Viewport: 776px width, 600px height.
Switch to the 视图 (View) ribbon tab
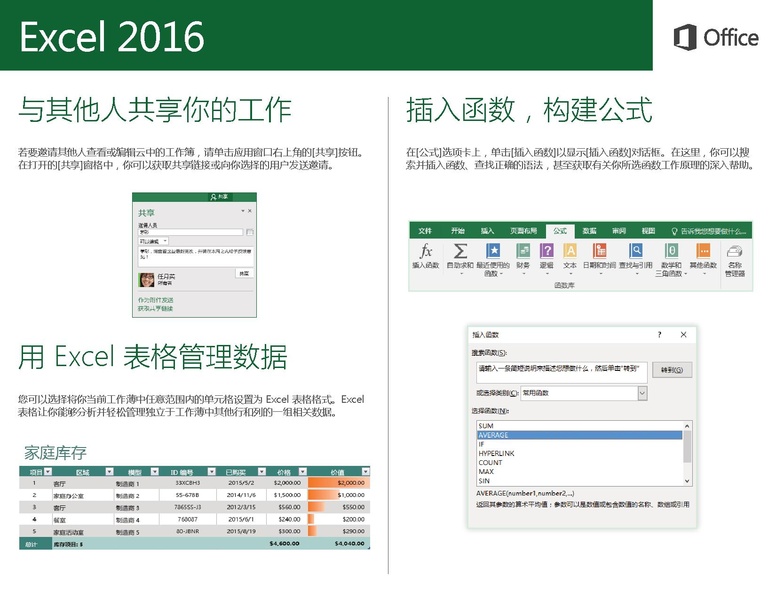coord(648,231)
